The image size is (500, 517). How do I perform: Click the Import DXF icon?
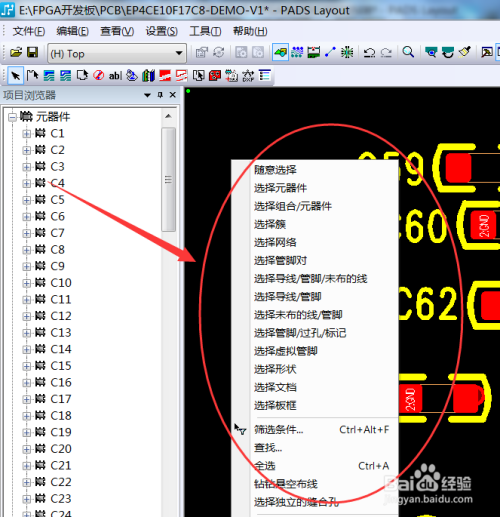click(248, 76)
